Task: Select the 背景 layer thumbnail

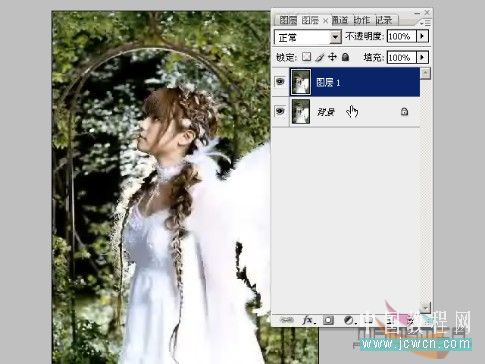Action: coord(301,111)
